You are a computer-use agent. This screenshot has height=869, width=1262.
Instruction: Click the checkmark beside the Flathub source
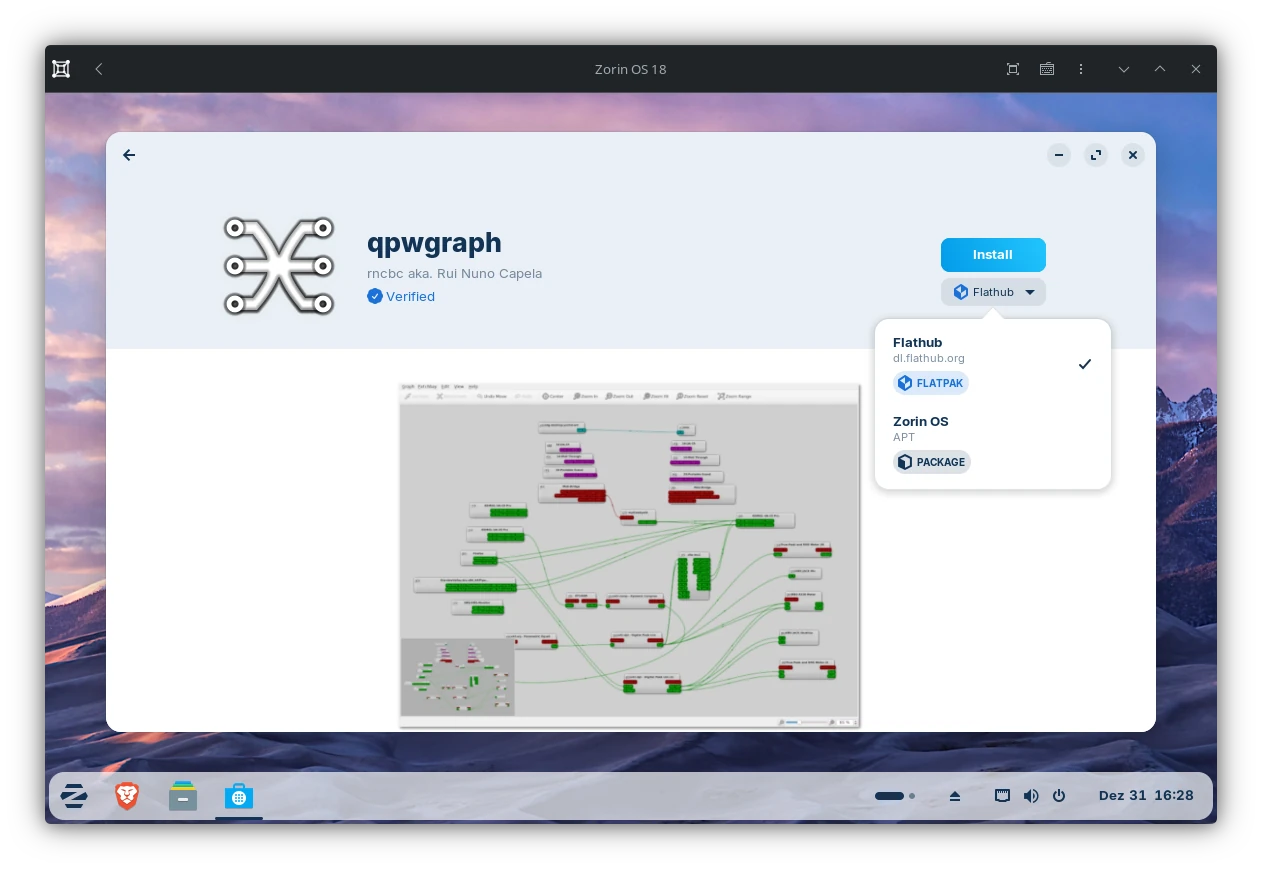point(1085,364)
